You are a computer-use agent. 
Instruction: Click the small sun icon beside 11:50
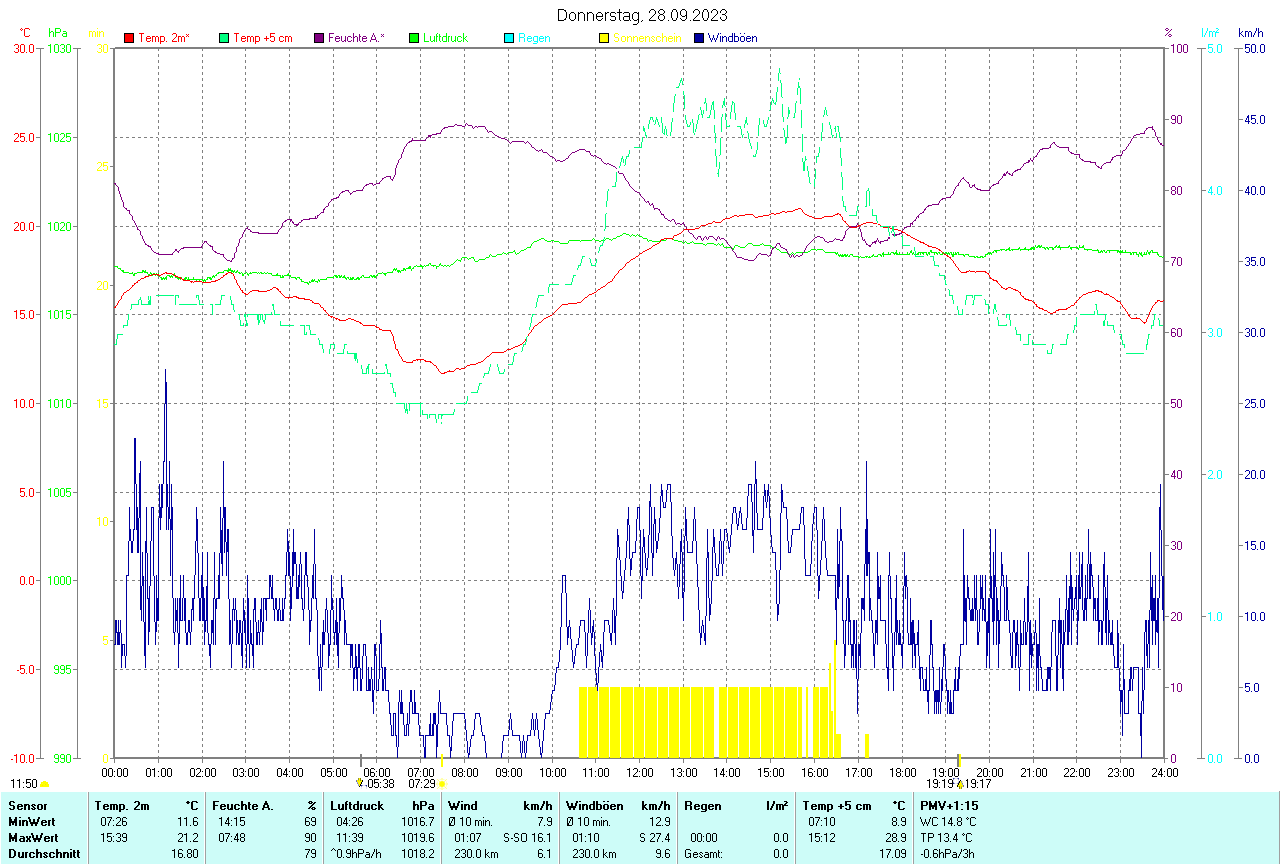tap(44, 785)
